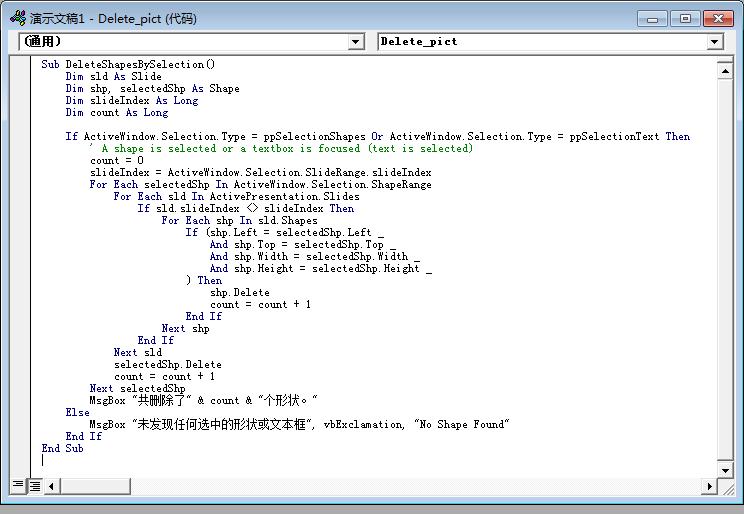Switch to Full Module View icon

(34, 486)
